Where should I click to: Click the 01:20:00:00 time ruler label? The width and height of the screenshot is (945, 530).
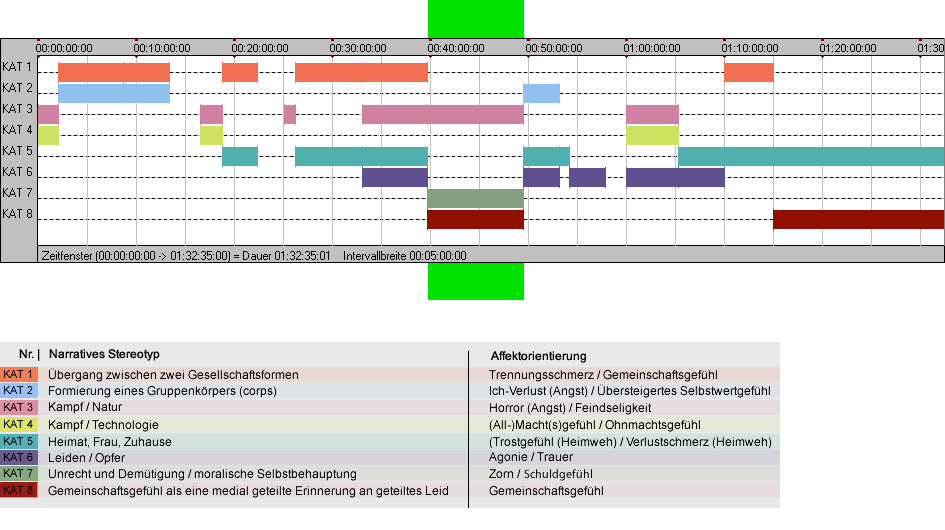click(x=847, y=48)
